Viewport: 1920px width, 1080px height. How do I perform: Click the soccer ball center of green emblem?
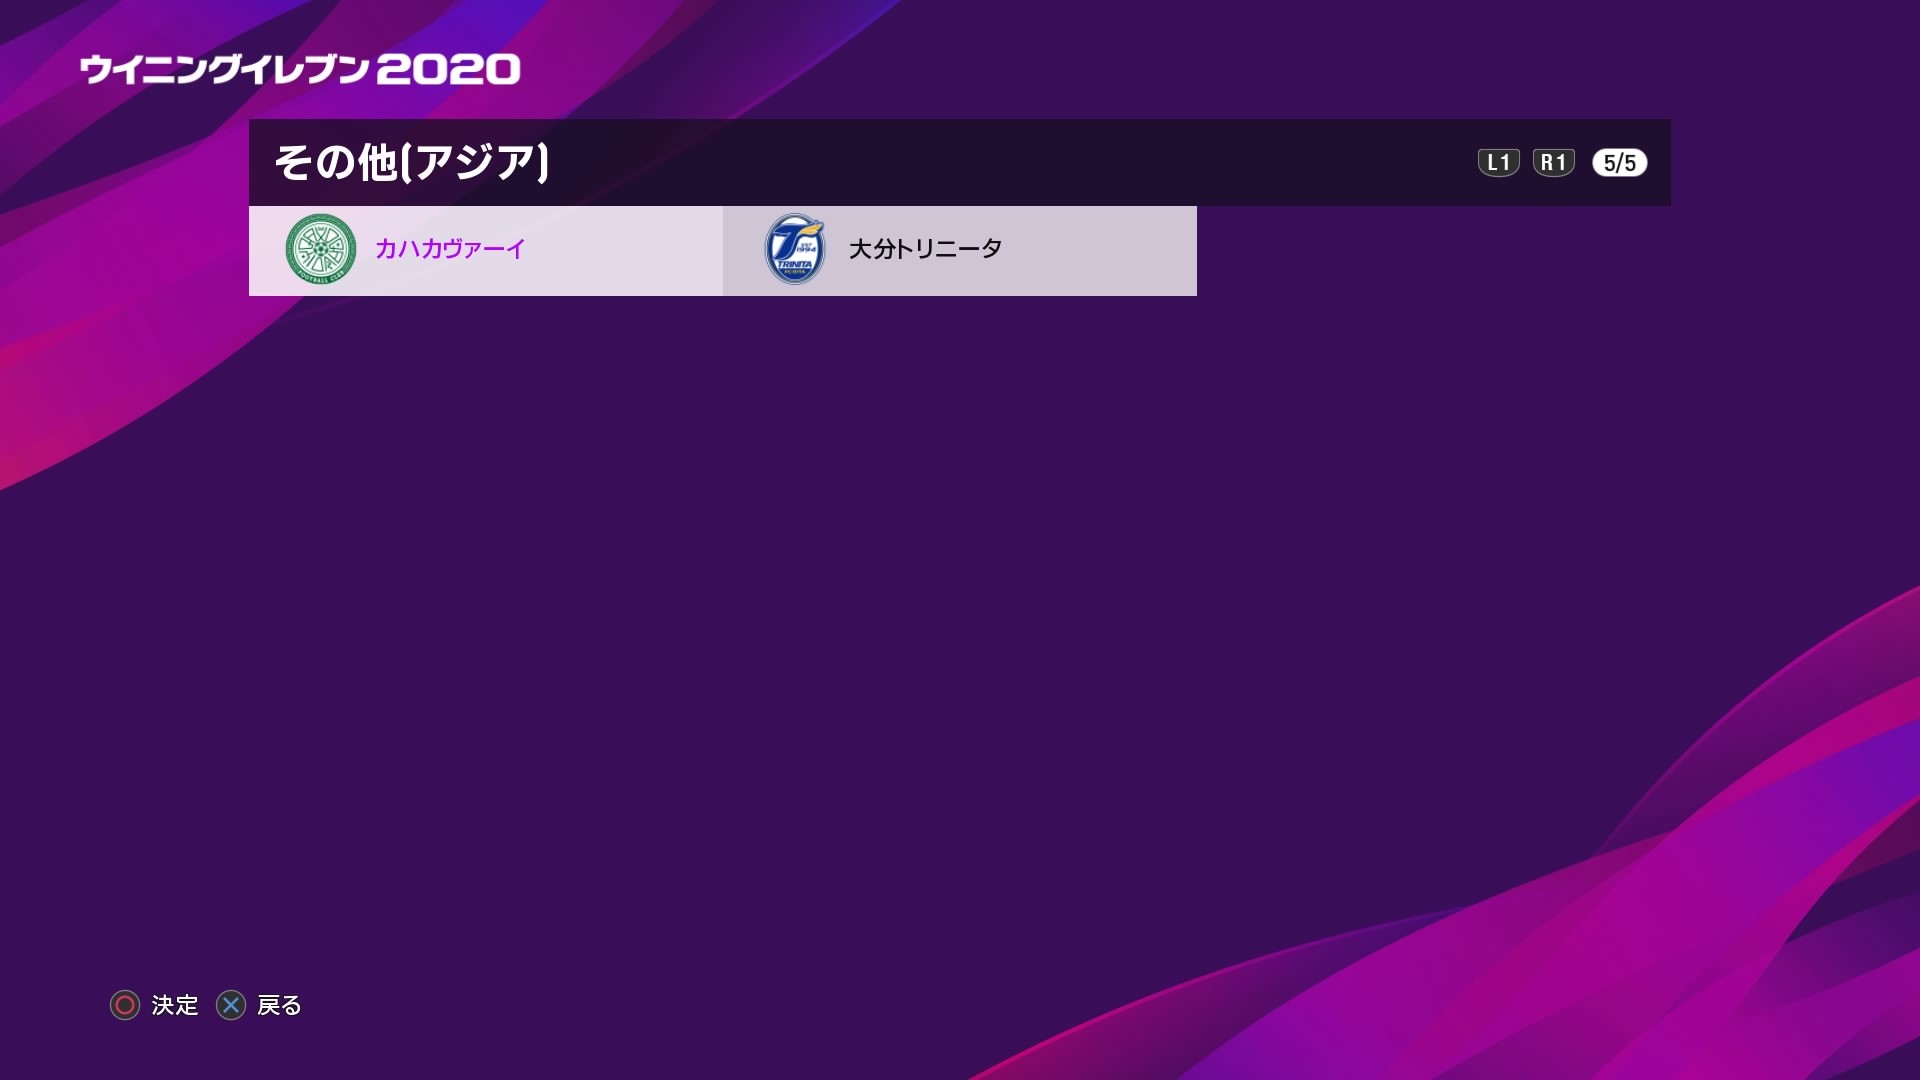(320, 249)
